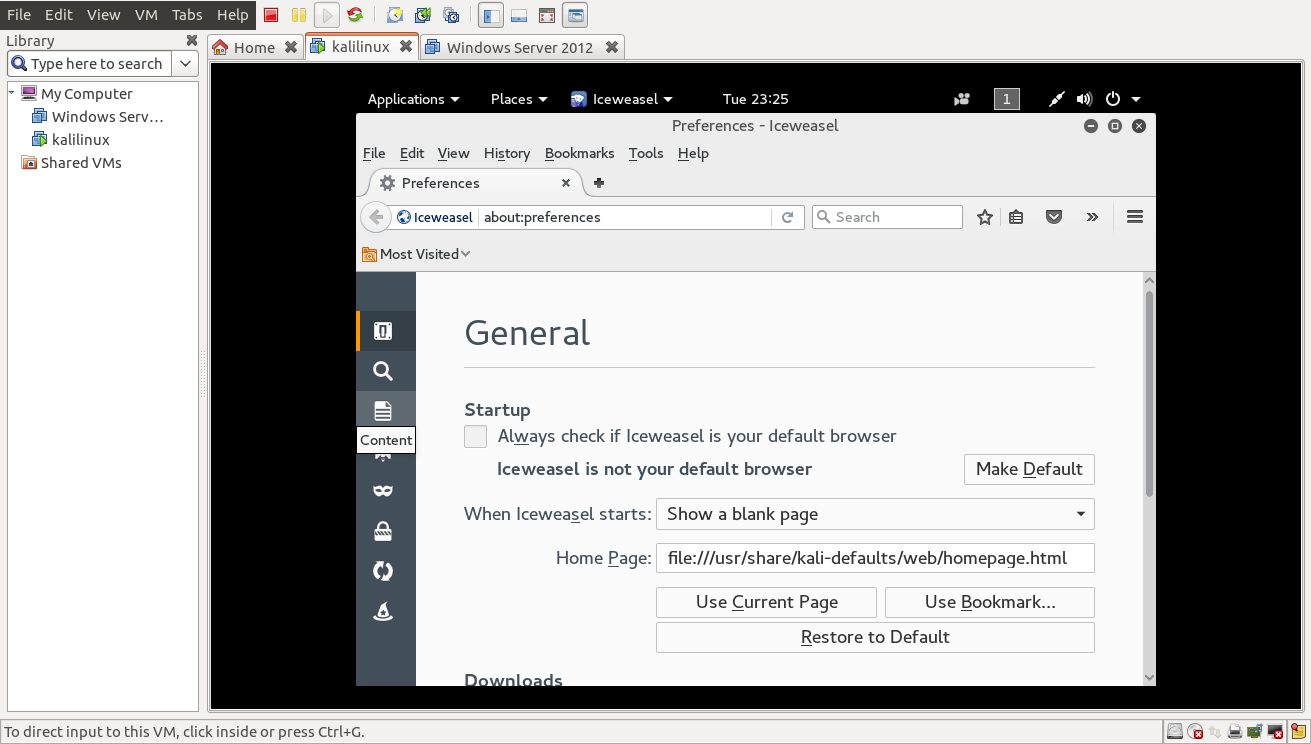Click the sound card status icon
Image resolution: width=1311 pixels, height=744 pixels.
click(x=1255, y=732)
